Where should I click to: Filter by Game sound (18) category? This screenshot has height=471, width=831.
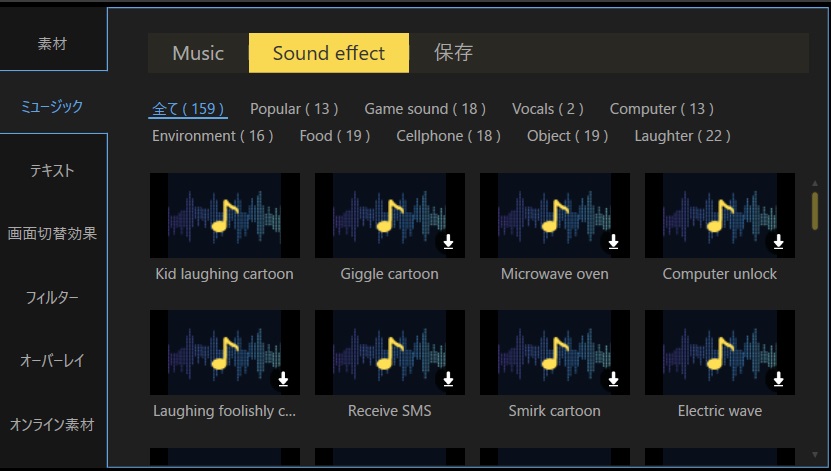point(425,109)
